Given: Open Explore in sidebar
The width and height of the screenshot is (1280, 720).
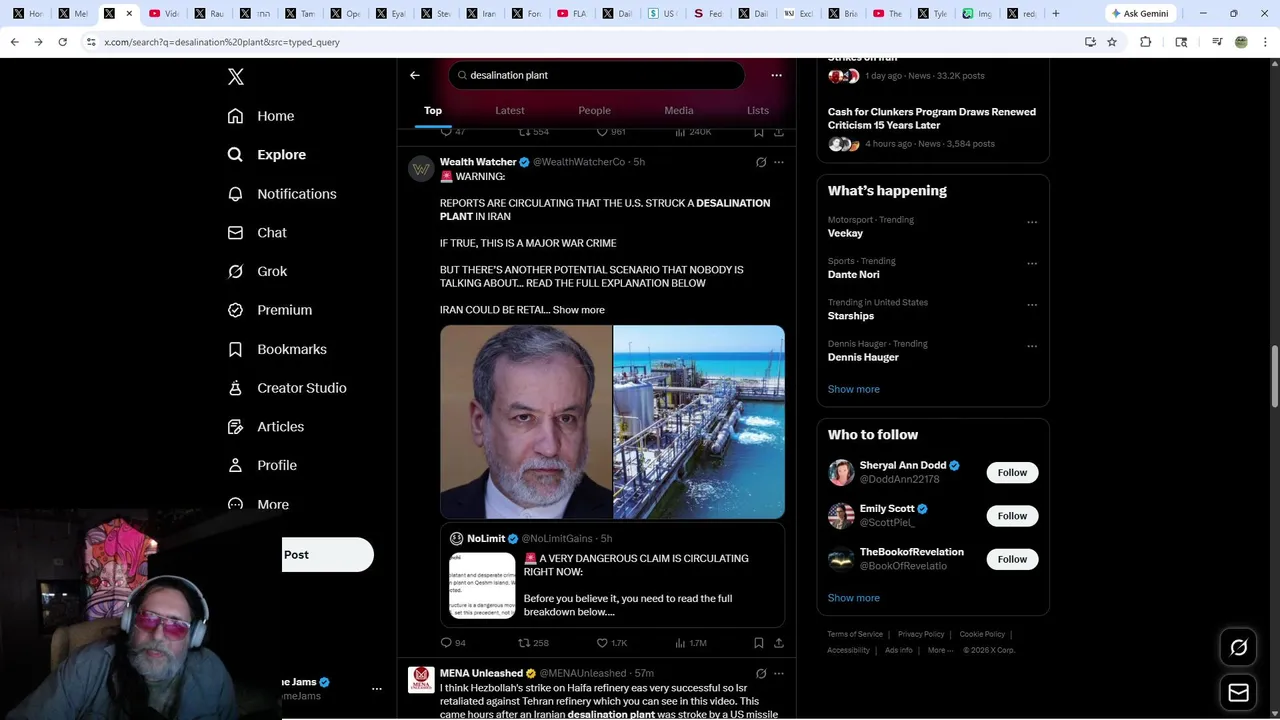Looking at the screenshot, I should pos(266,155).
